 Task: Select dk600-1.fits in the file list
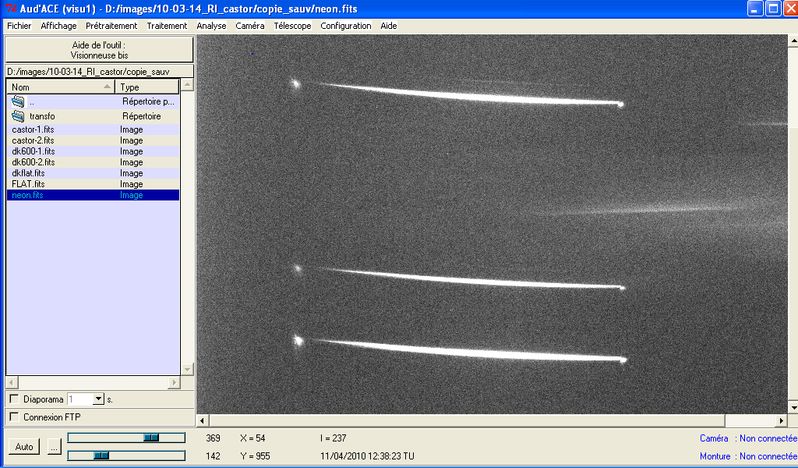(93, 152)
